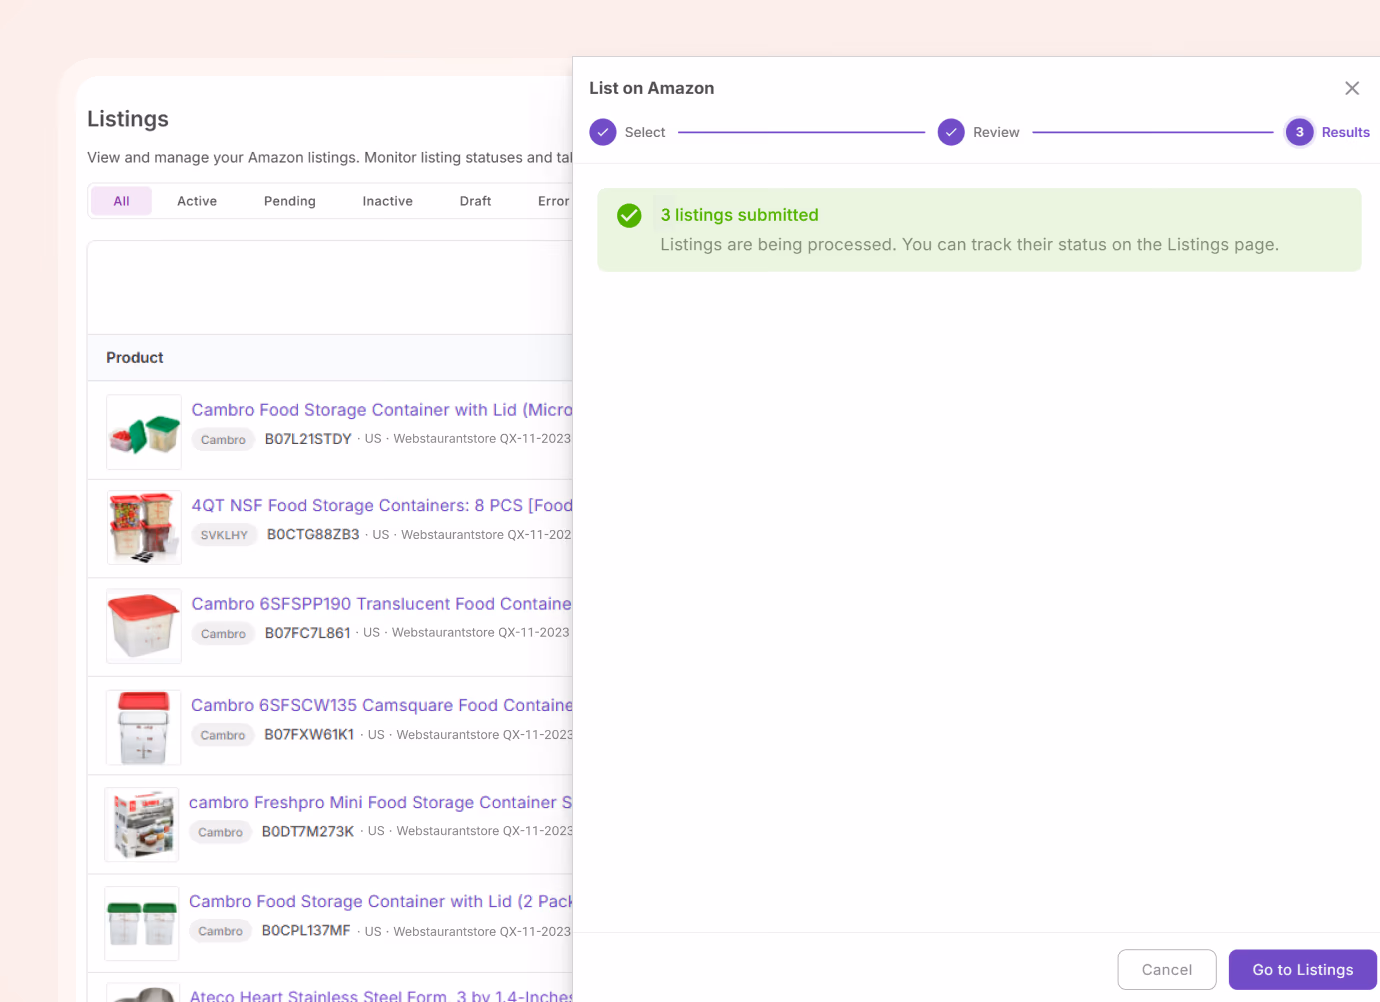This screenshot has height=1002, width=1380.
Task: Open Cambro 6SFSPP190 Translucent Food Container link
Action: click(382, 604)
